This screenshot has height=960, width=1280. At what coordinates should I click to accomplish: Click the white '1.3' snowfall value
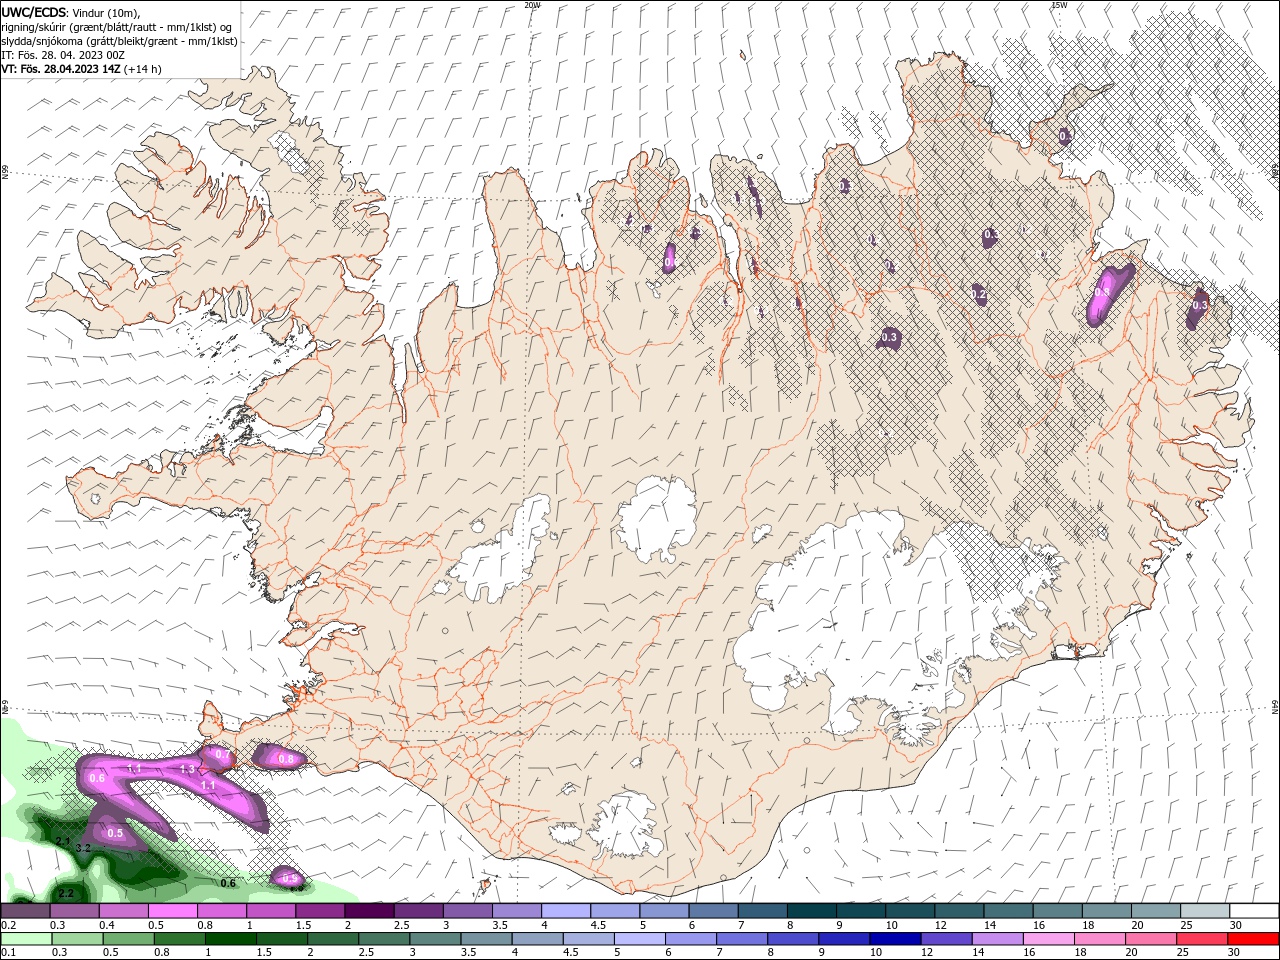[187, 769]
